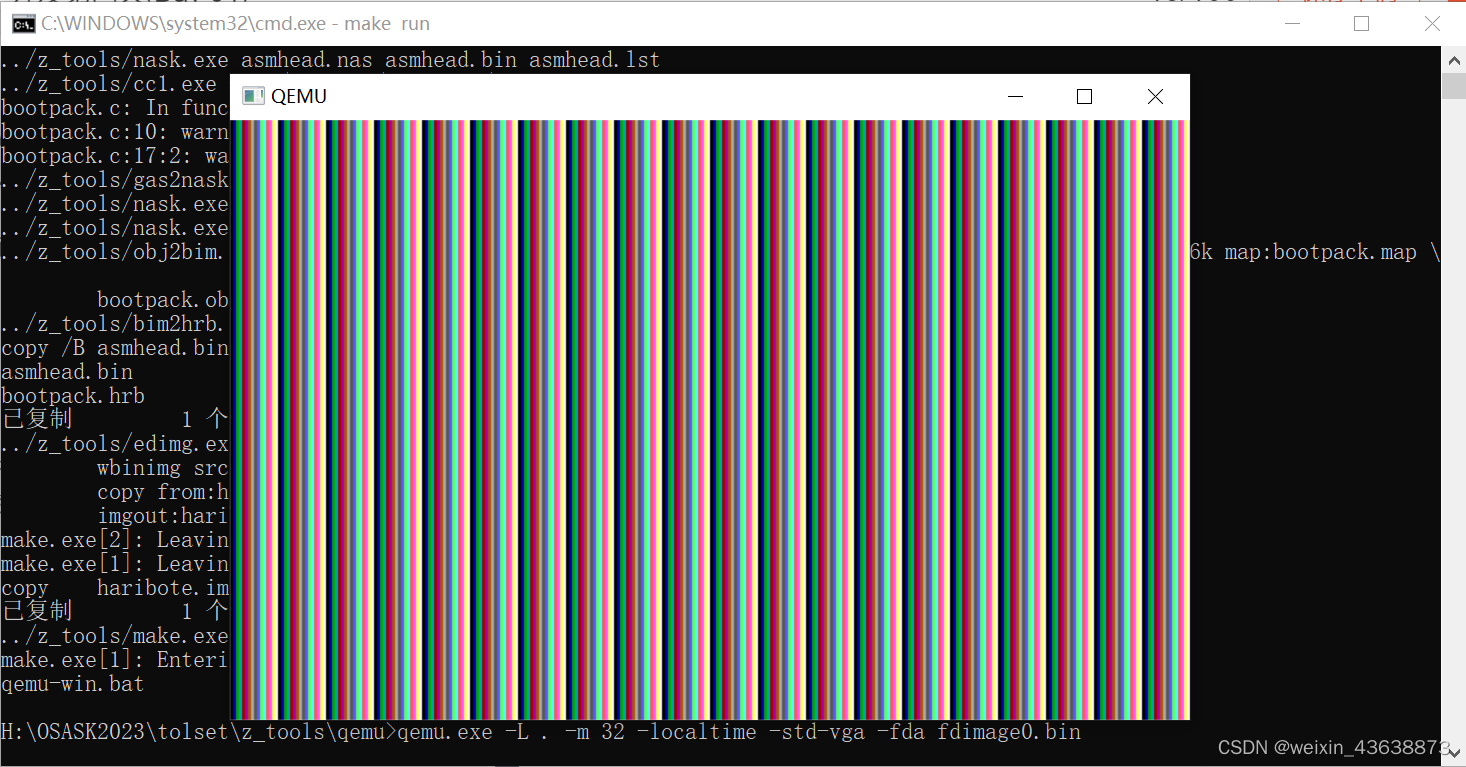The image size is (1466, 767).
Task: Click the 'qemu-win.bat' line
Action: pyautogui.click(x=72, y=684)
